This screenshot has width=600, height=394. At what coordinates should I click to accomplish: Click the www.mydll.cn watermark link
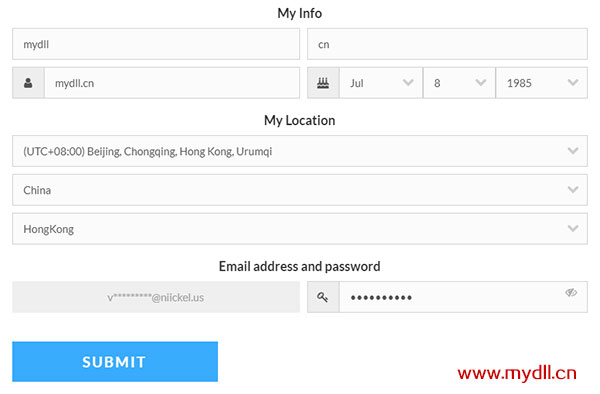(x=517, y=373)
